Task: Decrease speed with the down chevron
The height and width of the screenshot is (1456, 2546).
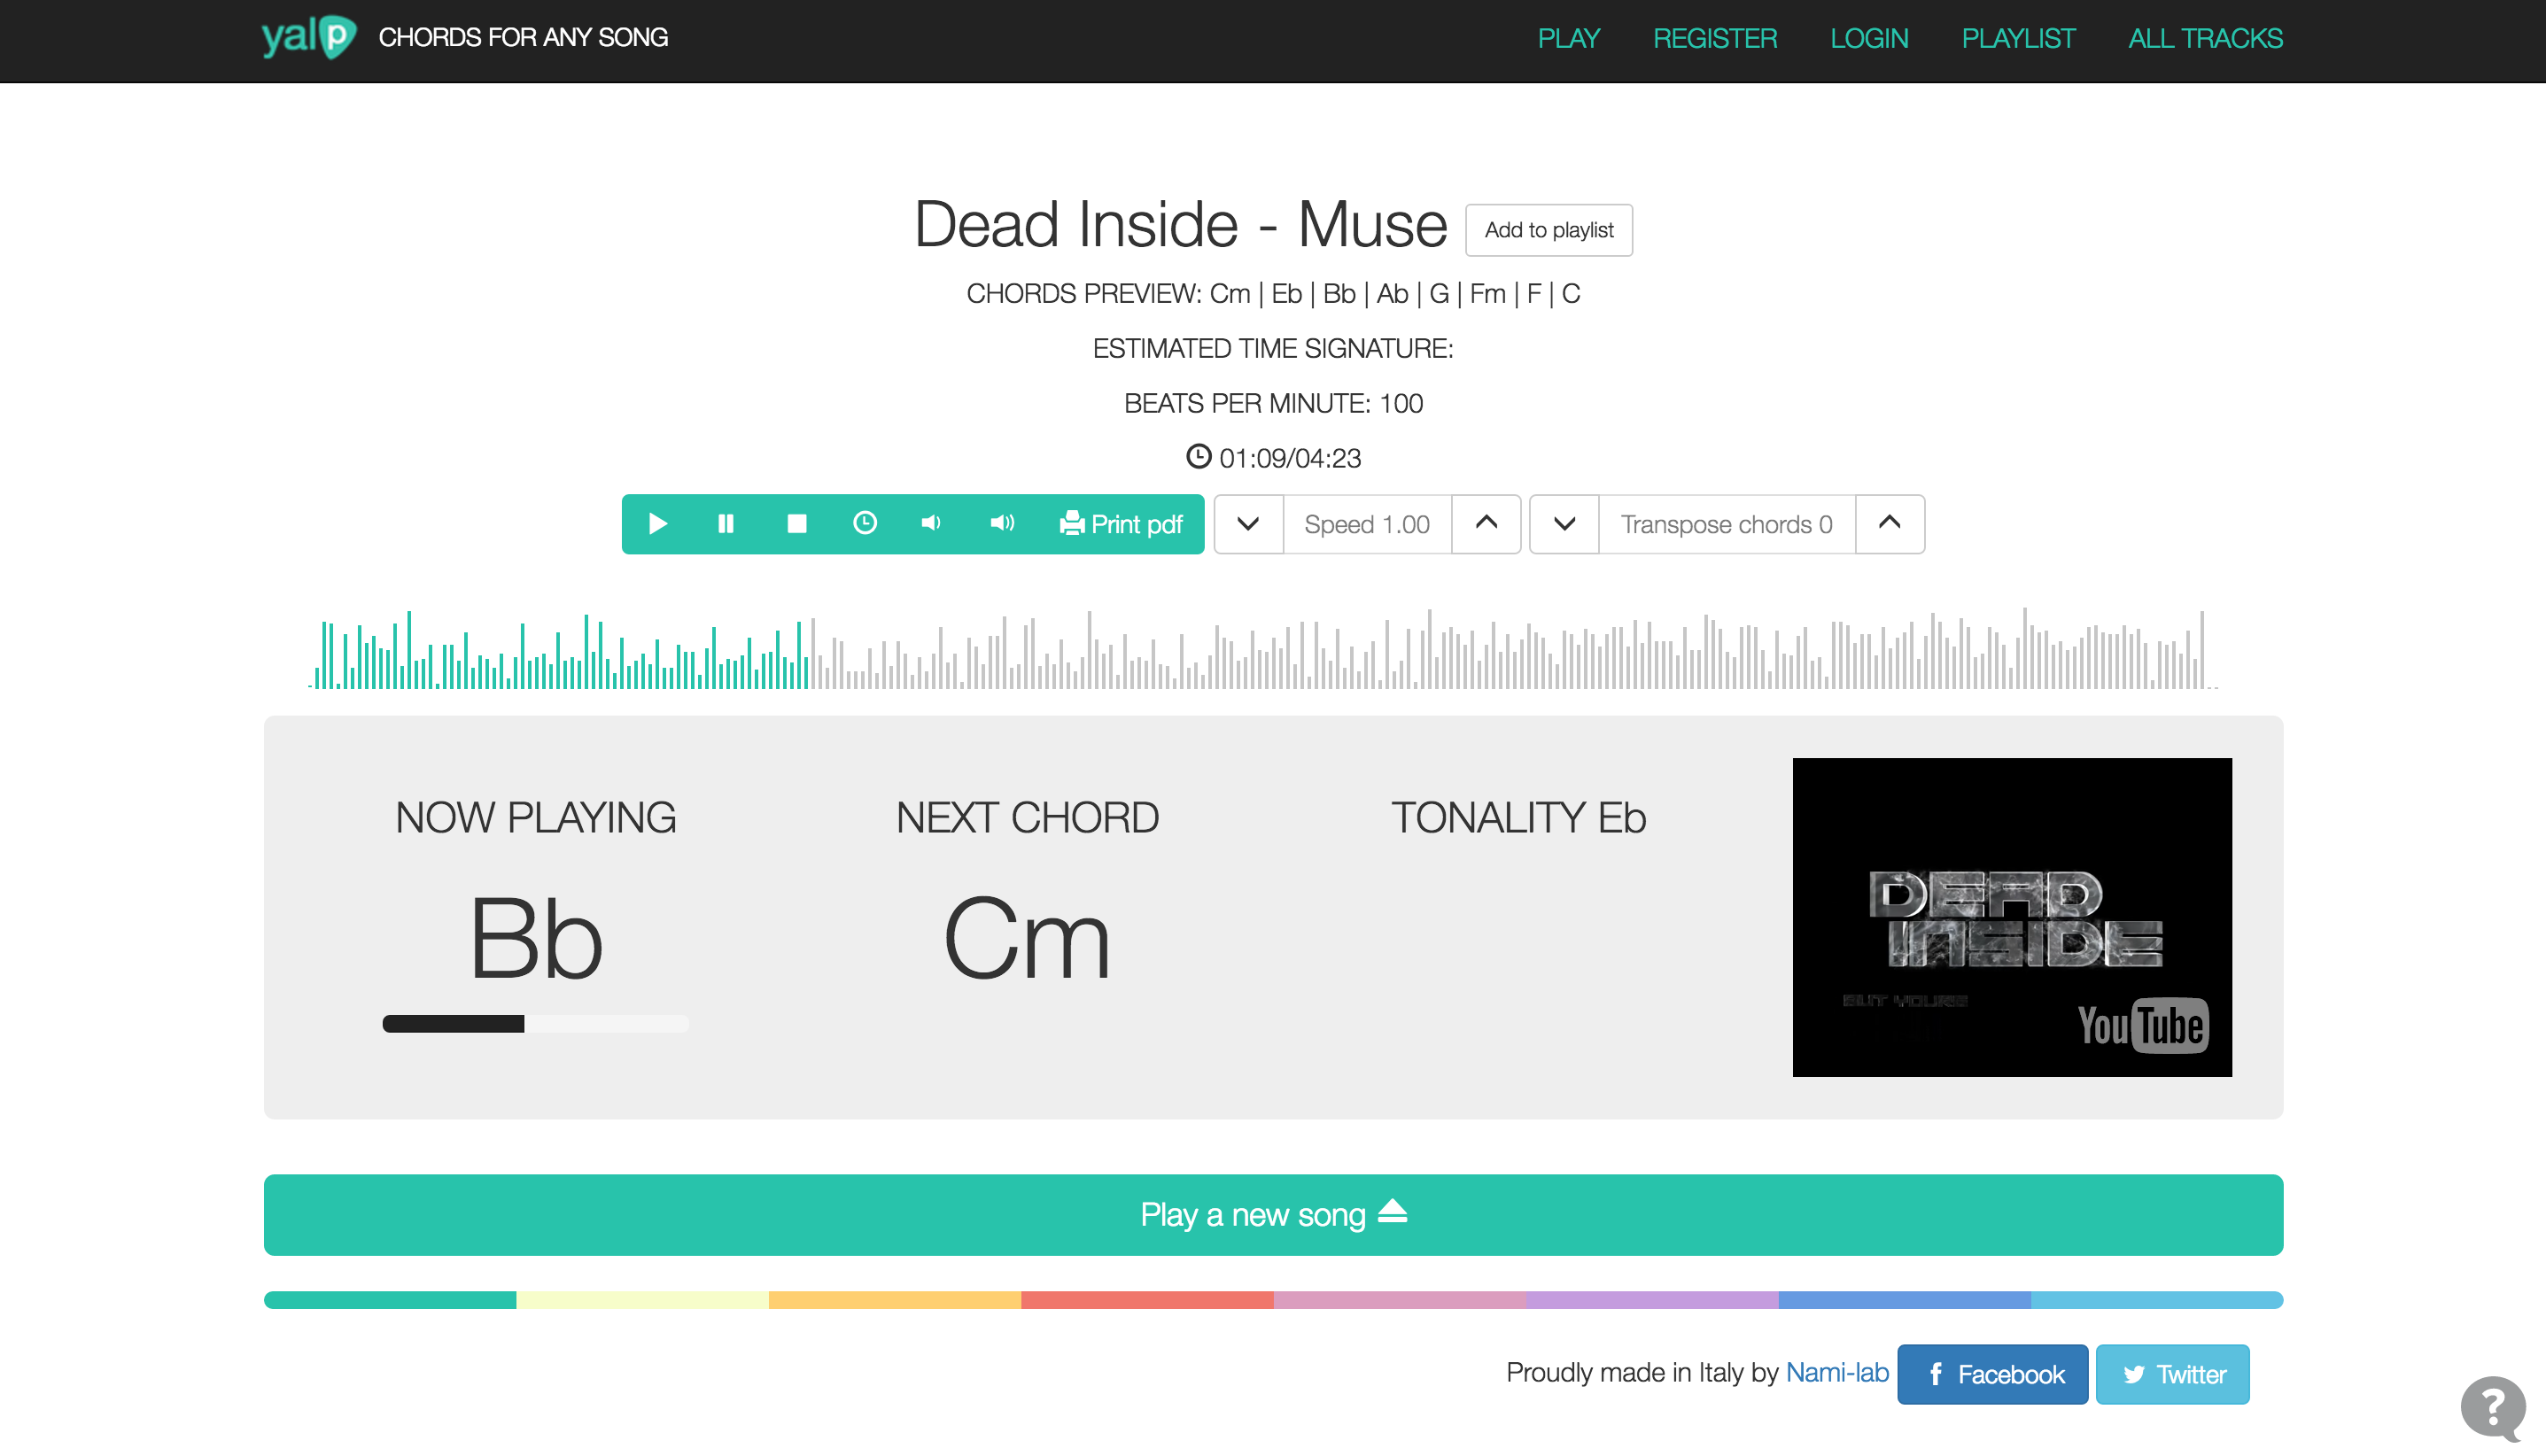Action: (1248, 524)
